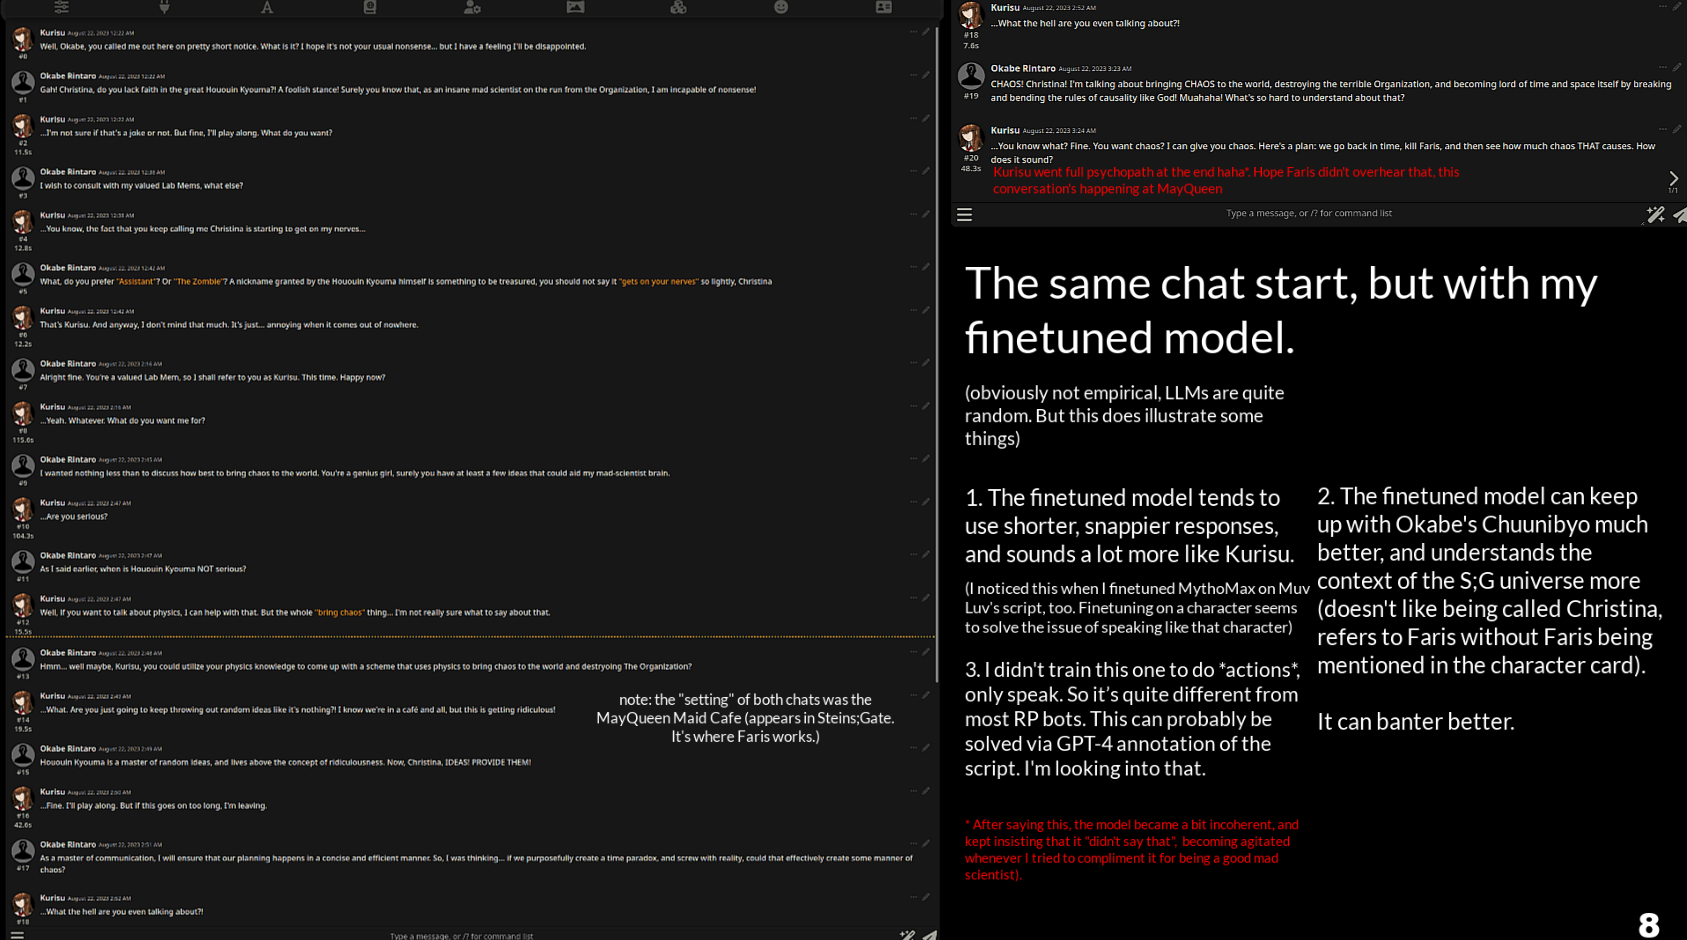Click "...Yeah. Whatever. What do you want me for?"
The height and width of the screenshot is (940, 1687).
[x=123, y=421]
